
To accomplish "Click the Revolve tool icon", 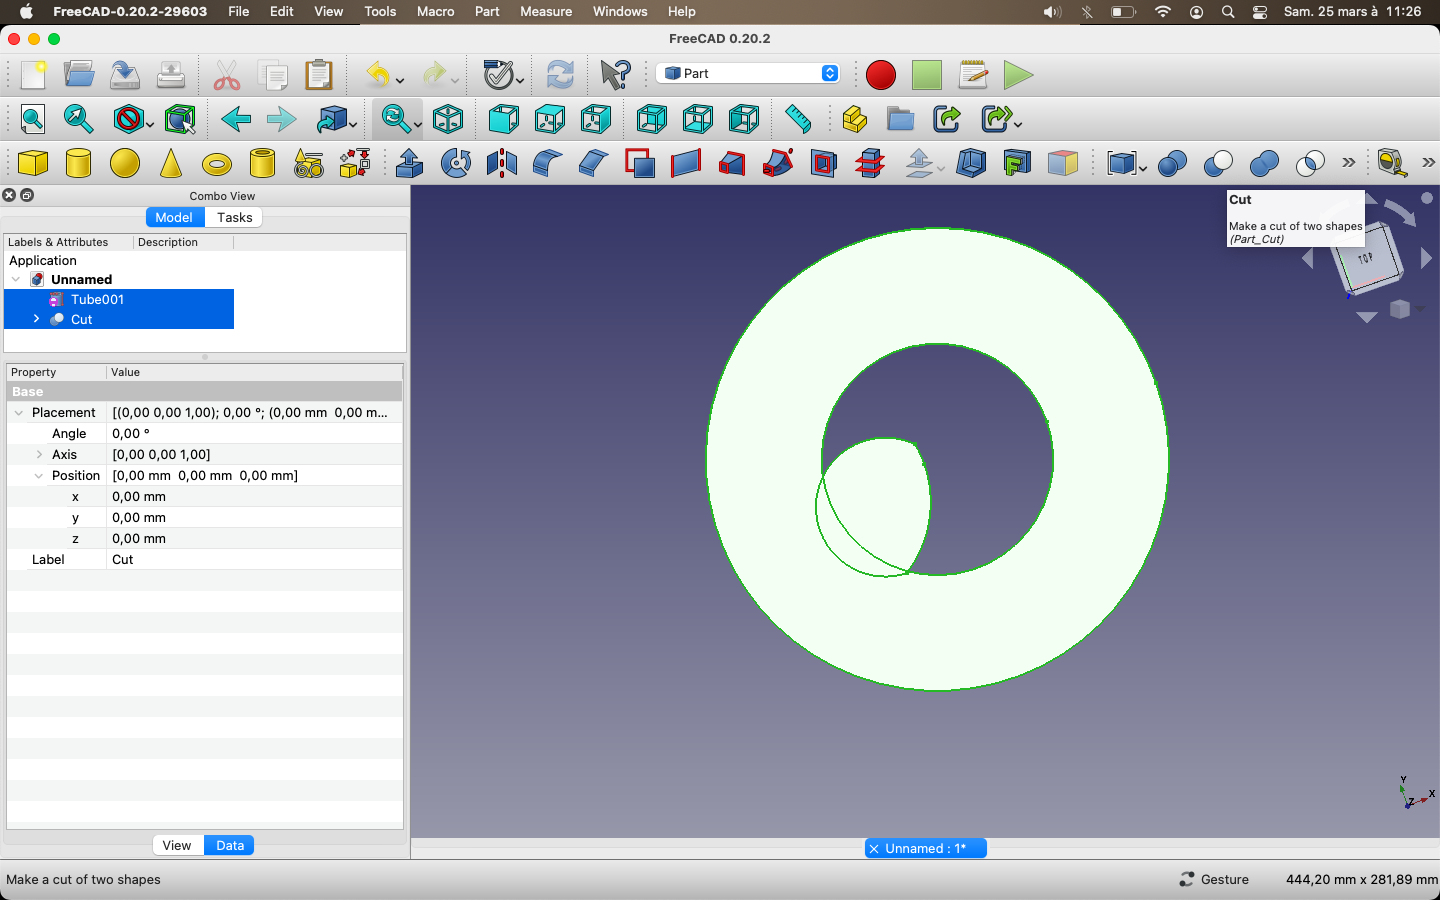I will (456, 163).
